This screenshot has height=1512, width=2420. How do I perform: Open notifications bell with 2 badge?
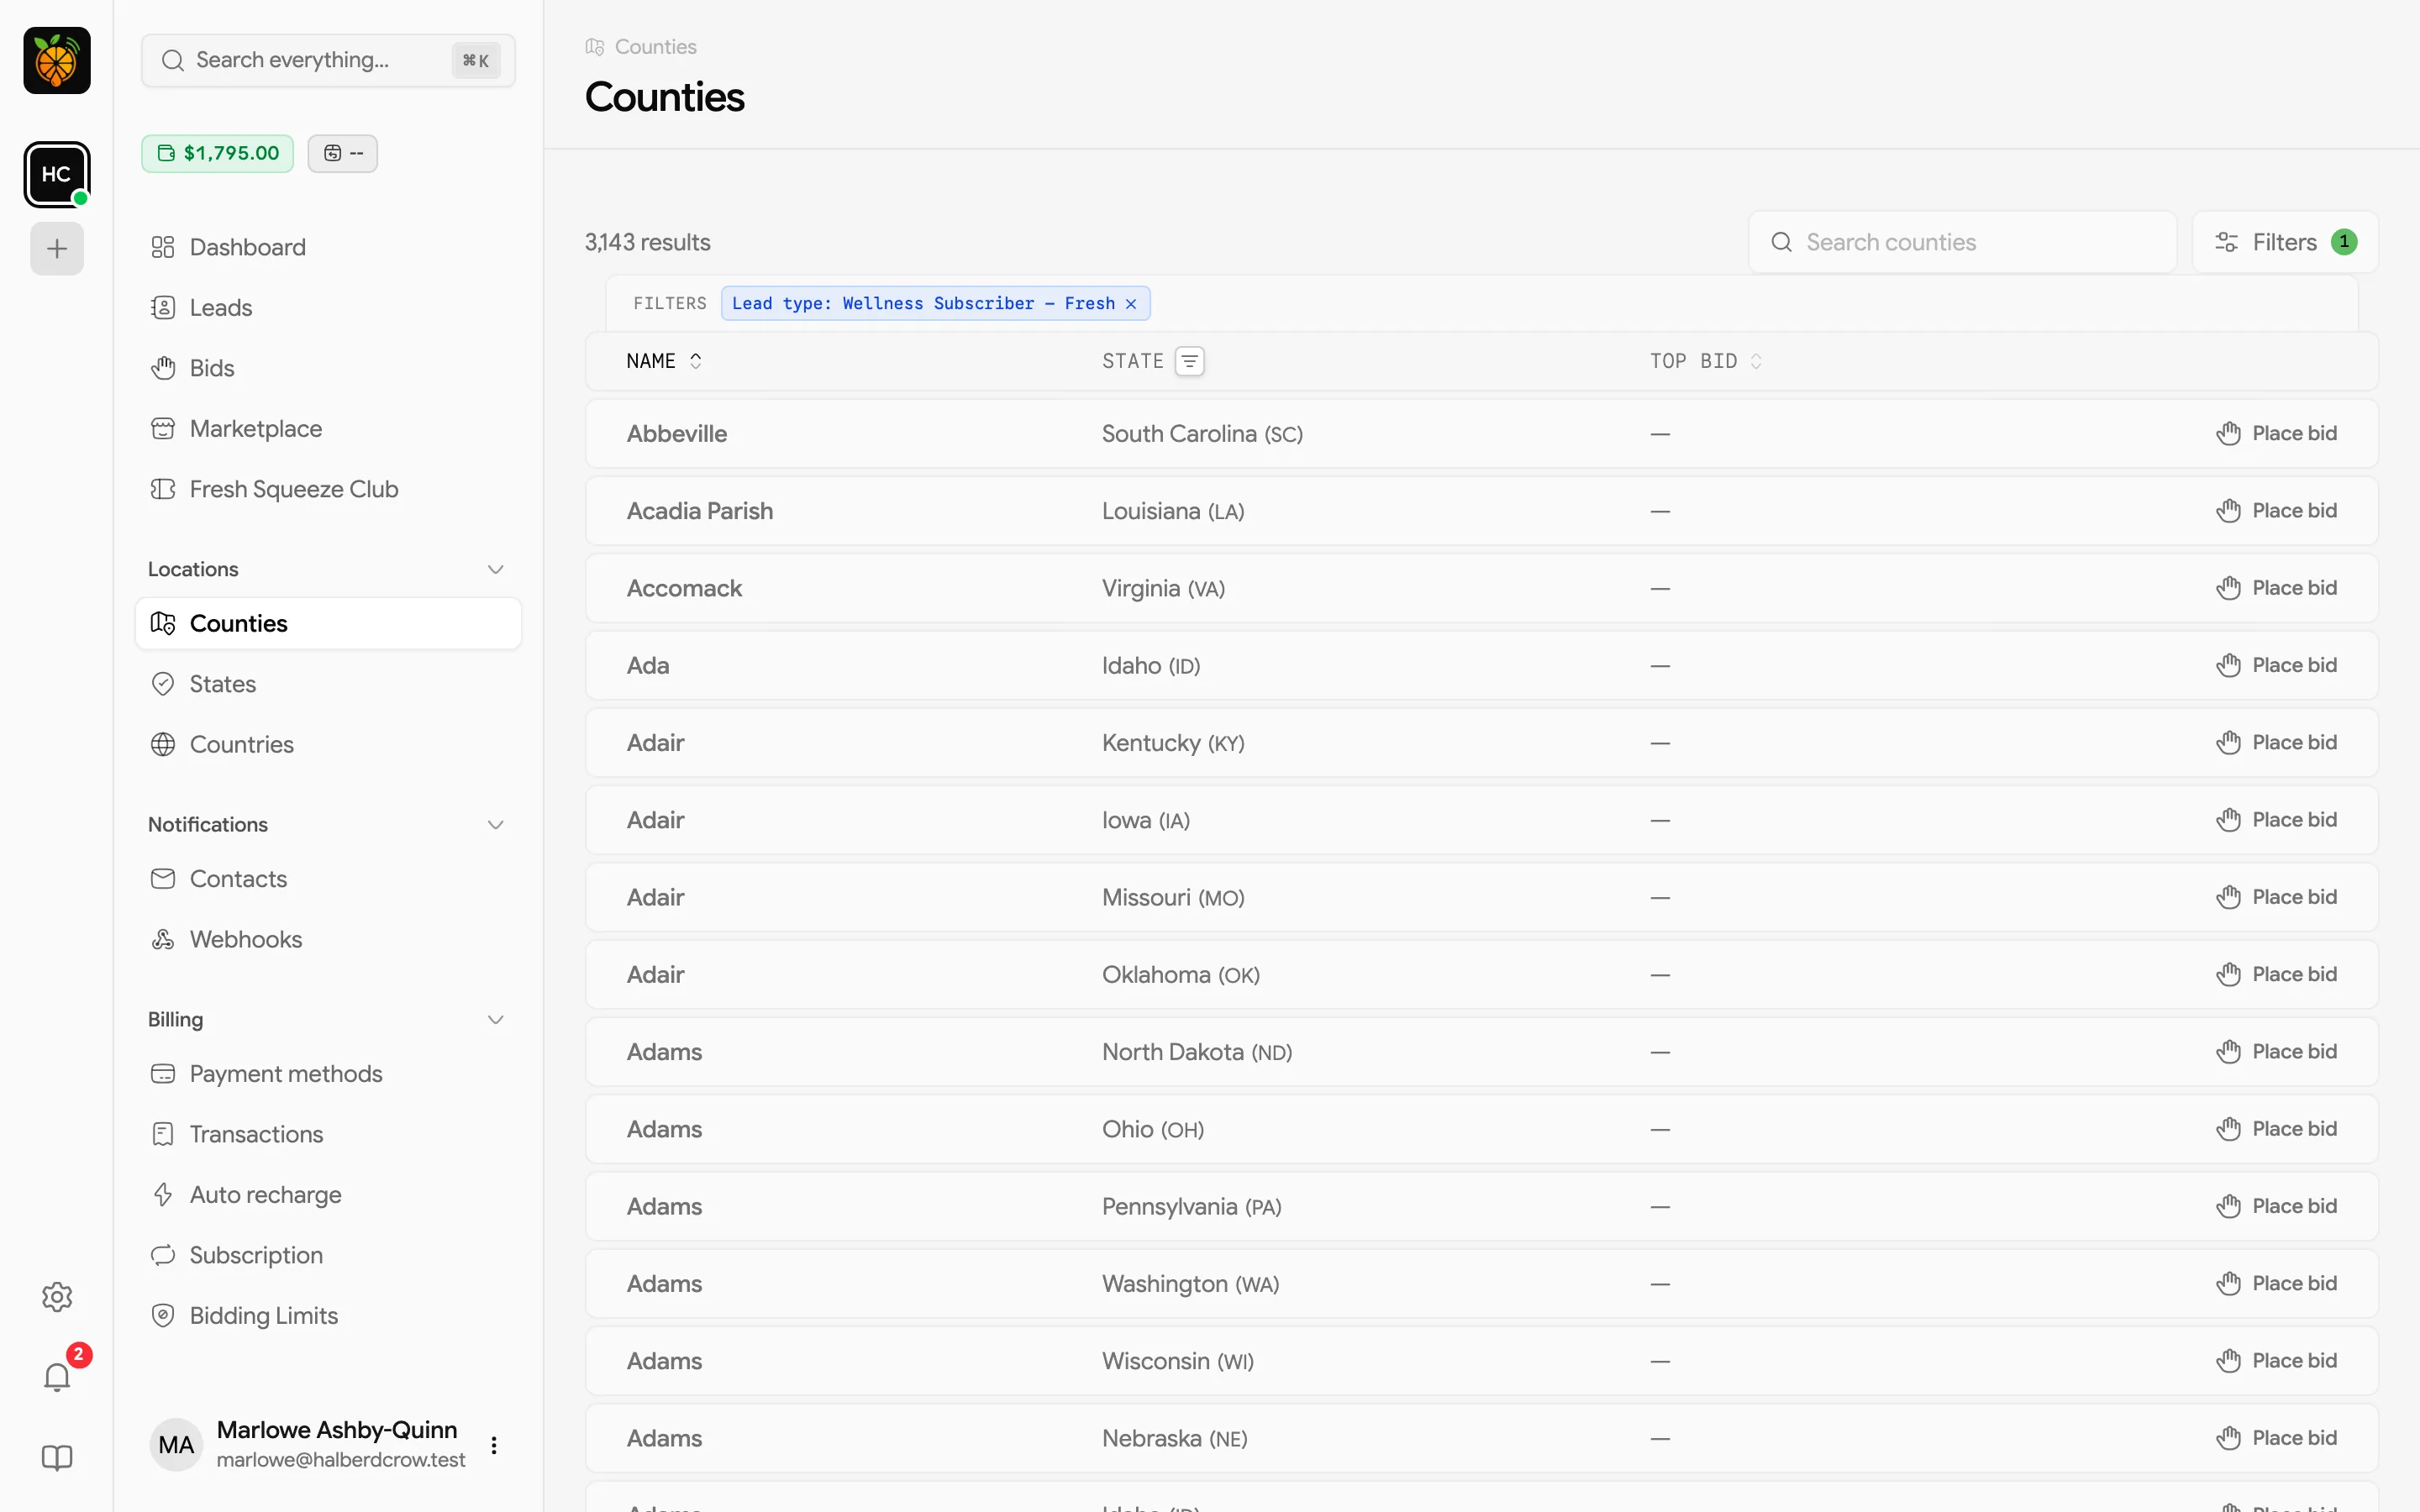[57, 1377]
